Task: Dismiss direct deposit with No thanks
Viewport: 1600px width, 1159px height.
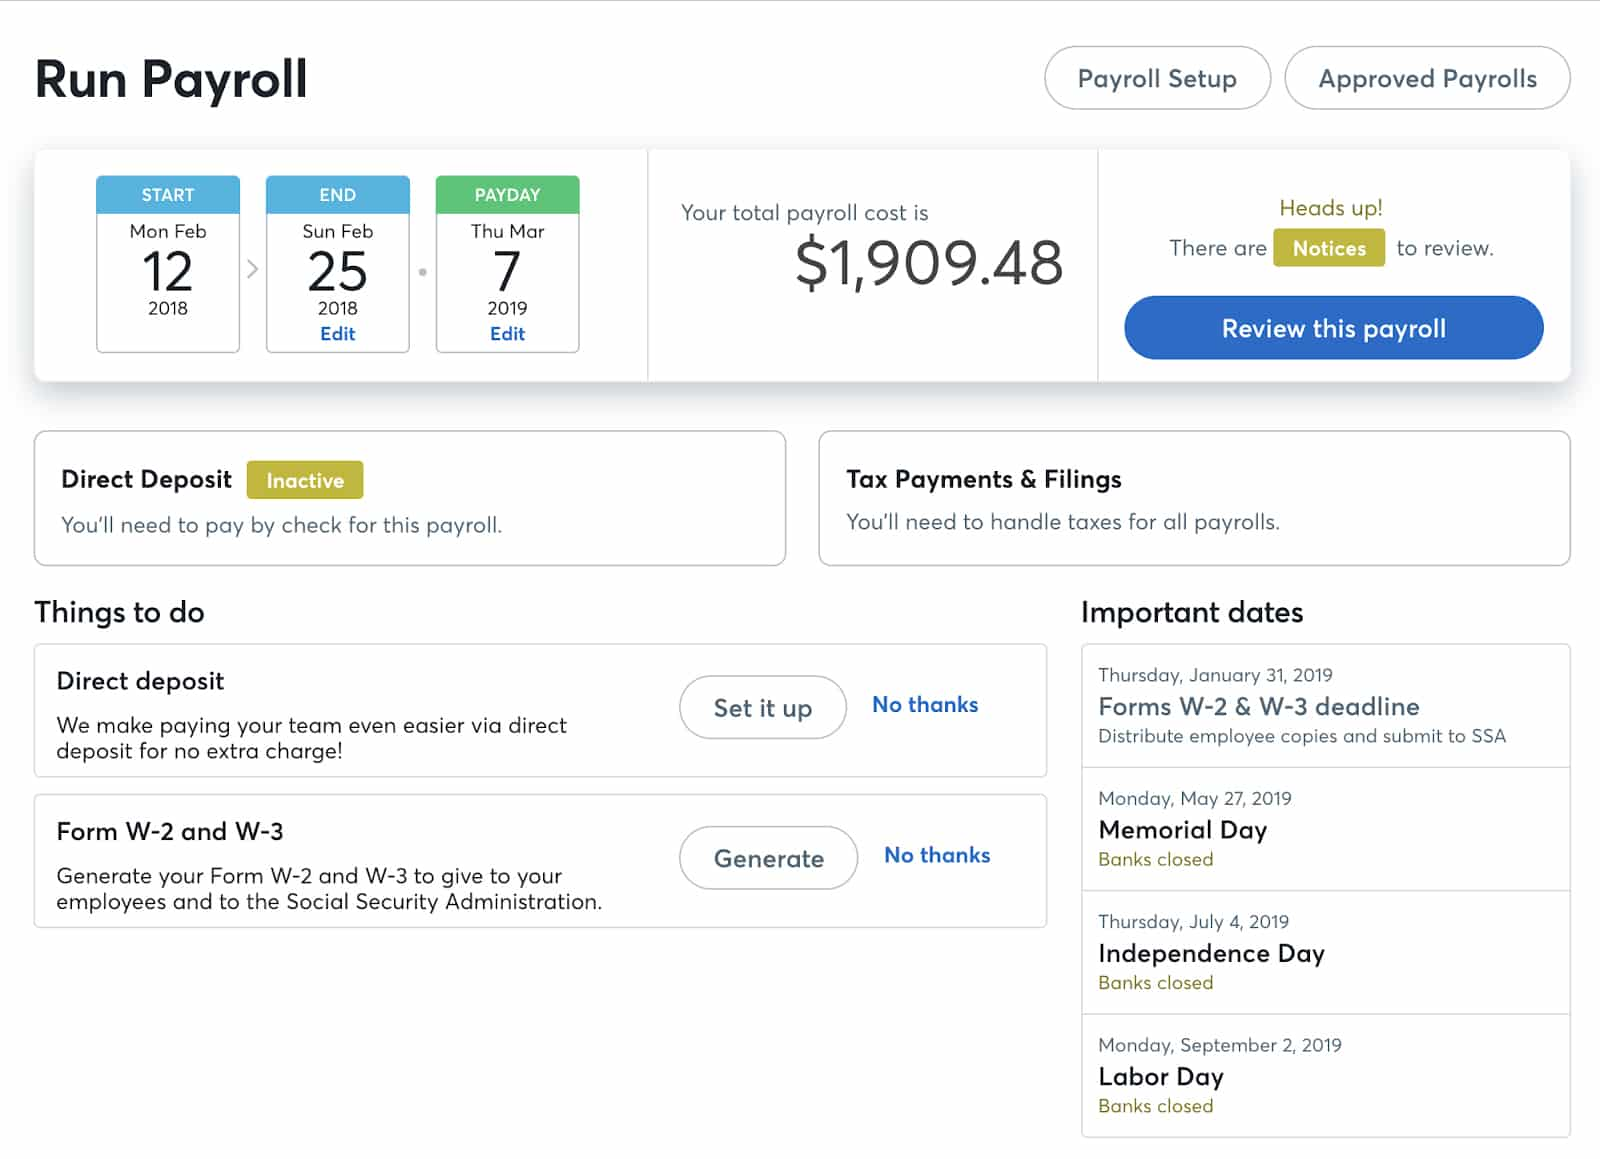Action: (924, 705)
